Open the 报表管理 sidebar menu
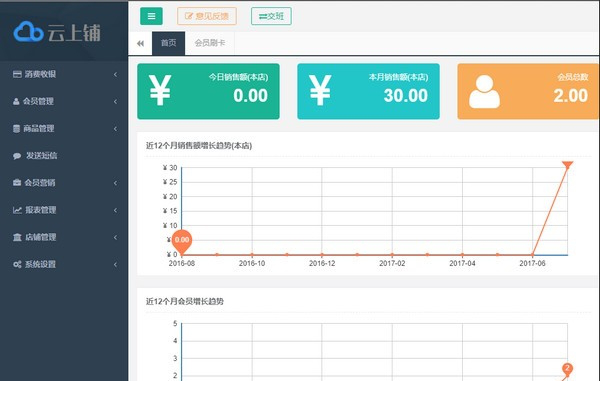This screenshot has height=396, width=600. [x=64, y=210]
